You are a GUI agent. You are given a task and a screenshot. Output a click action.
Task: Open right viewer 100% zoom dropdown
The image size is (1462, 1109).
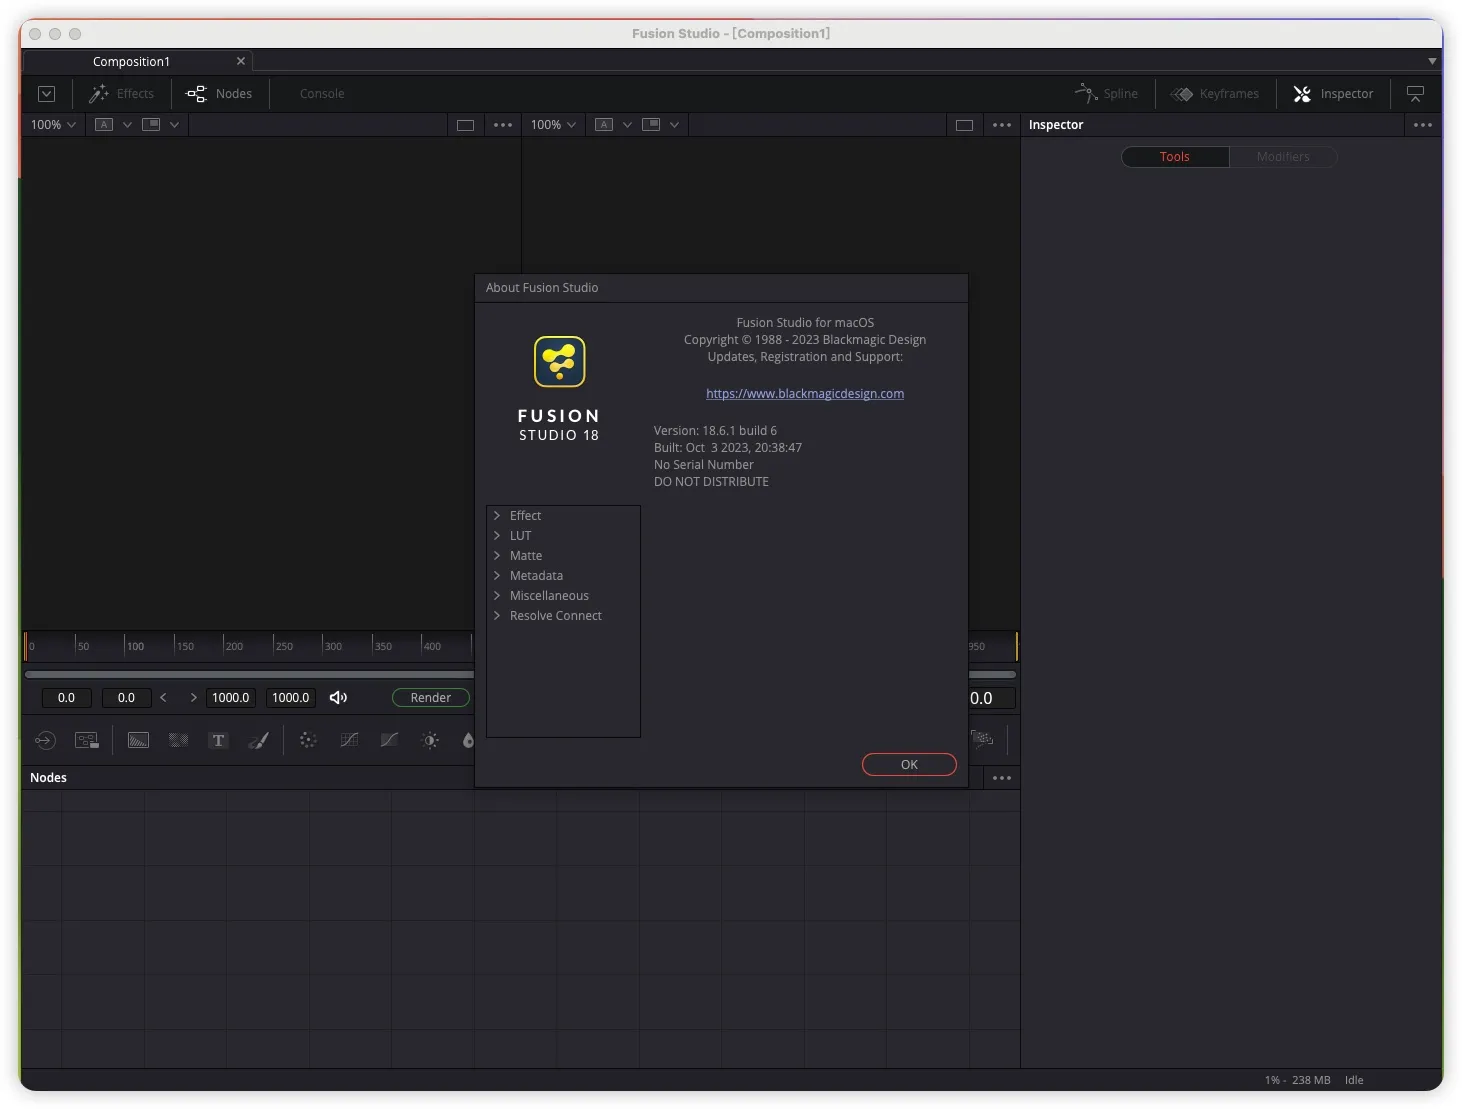[x=553, y=125]
